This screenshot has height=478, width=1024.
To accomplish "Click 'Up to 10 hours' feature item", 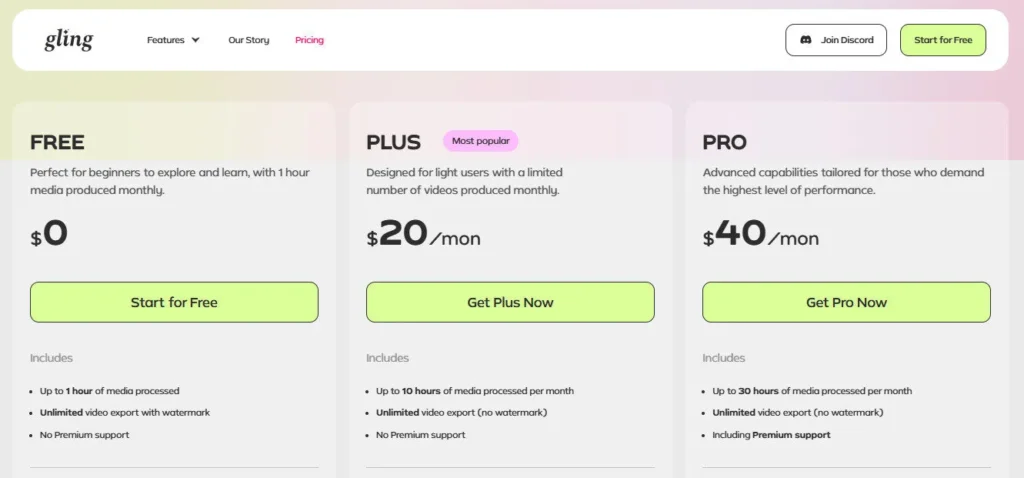I will pos(474,391).
